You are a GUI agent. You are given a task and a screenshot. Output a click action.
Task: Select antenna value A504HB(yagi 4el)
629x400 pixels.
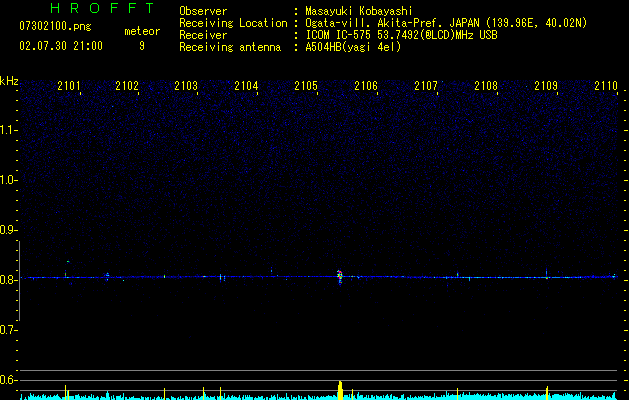353,47
